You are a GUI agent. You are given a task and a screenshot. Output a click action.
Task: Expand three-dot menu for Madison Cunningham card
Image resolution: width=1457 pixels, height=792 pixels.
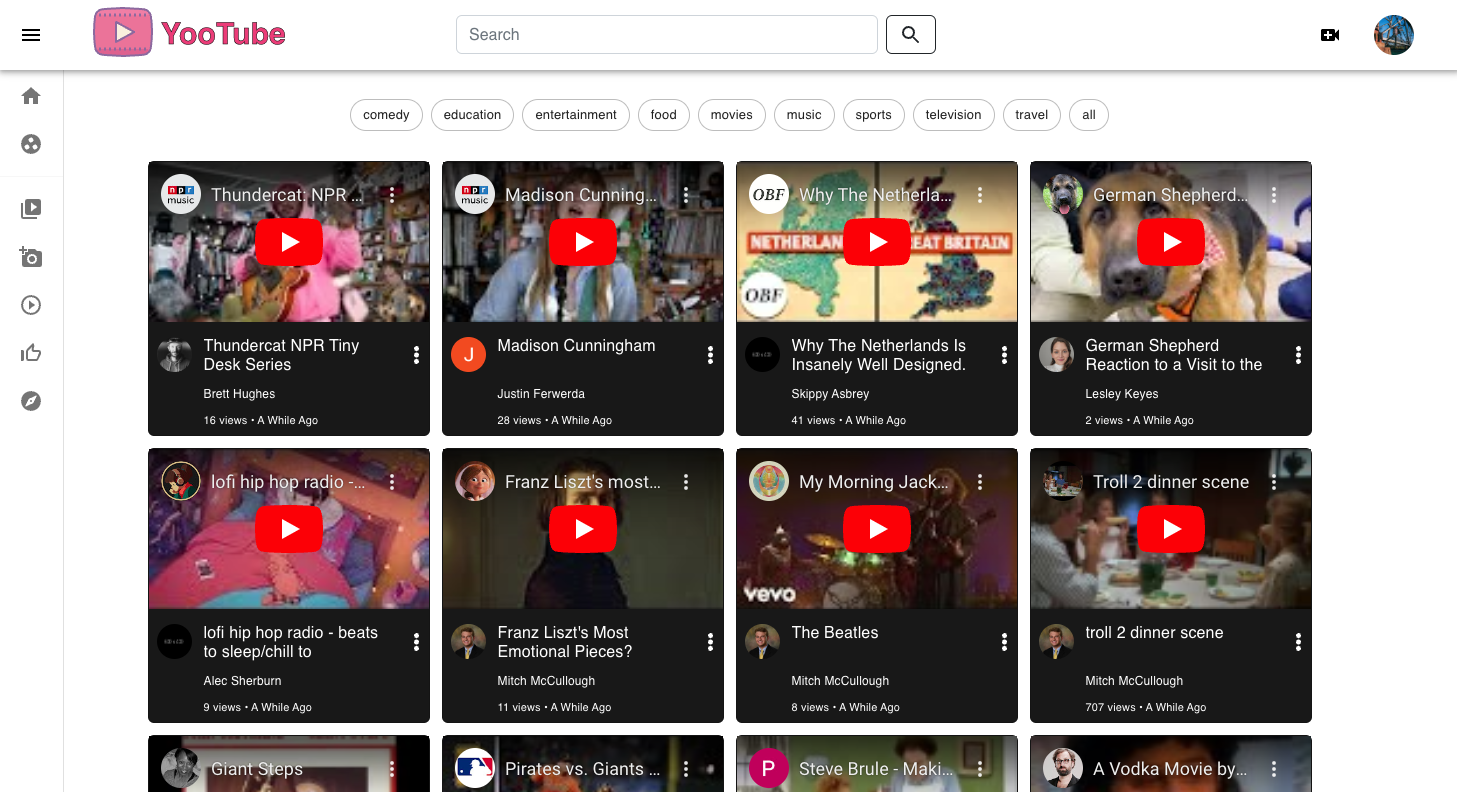coord(710,355)
